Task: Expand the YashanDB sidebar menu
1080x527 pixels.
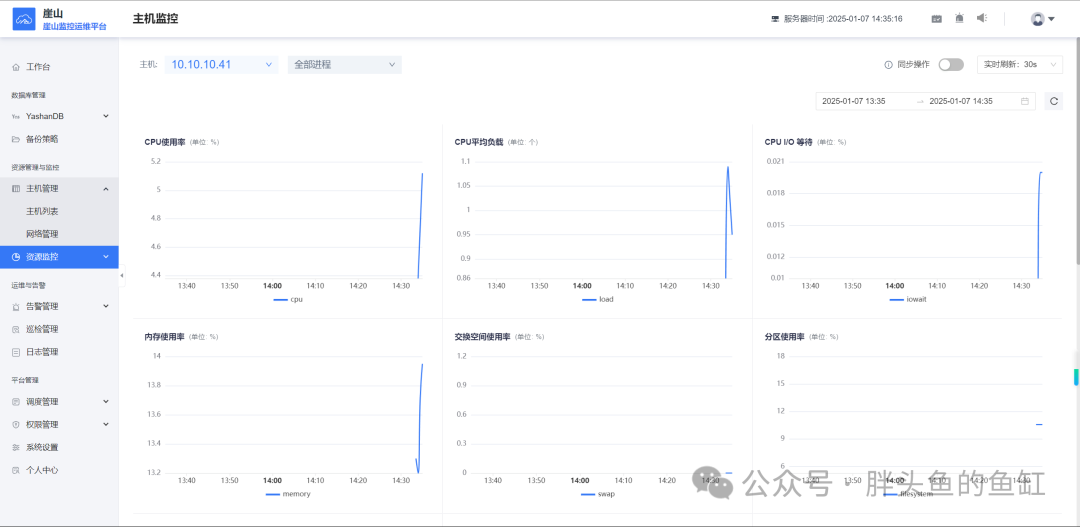Action: click(59, 116)
